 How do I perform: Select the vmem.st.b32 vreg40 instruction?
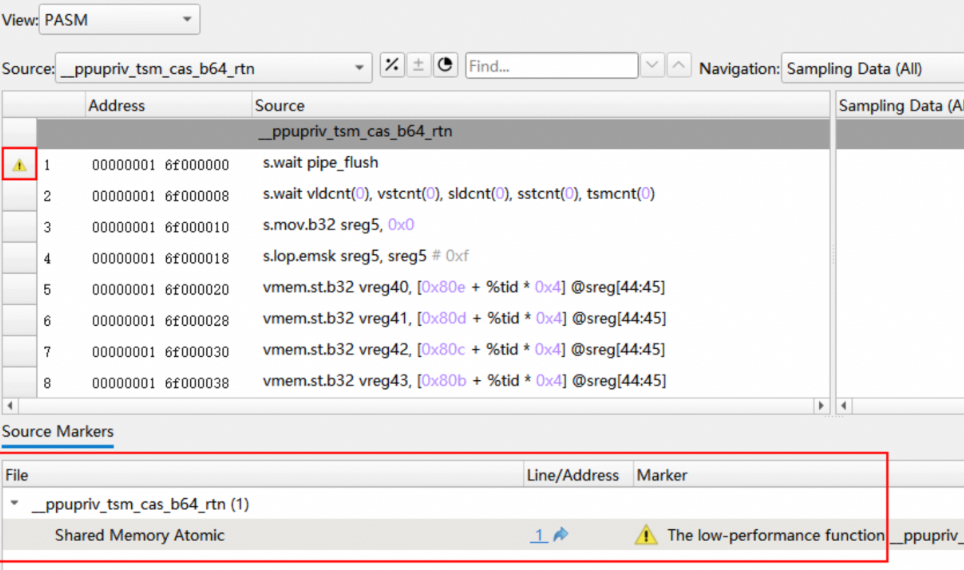point(464,287)
